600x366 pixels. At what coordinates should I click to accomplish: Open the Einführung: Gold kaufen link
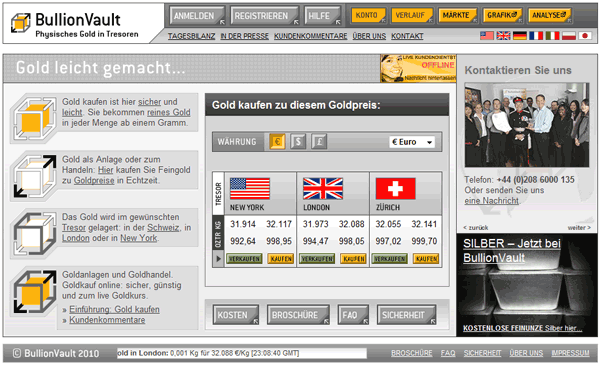(114, 309)
